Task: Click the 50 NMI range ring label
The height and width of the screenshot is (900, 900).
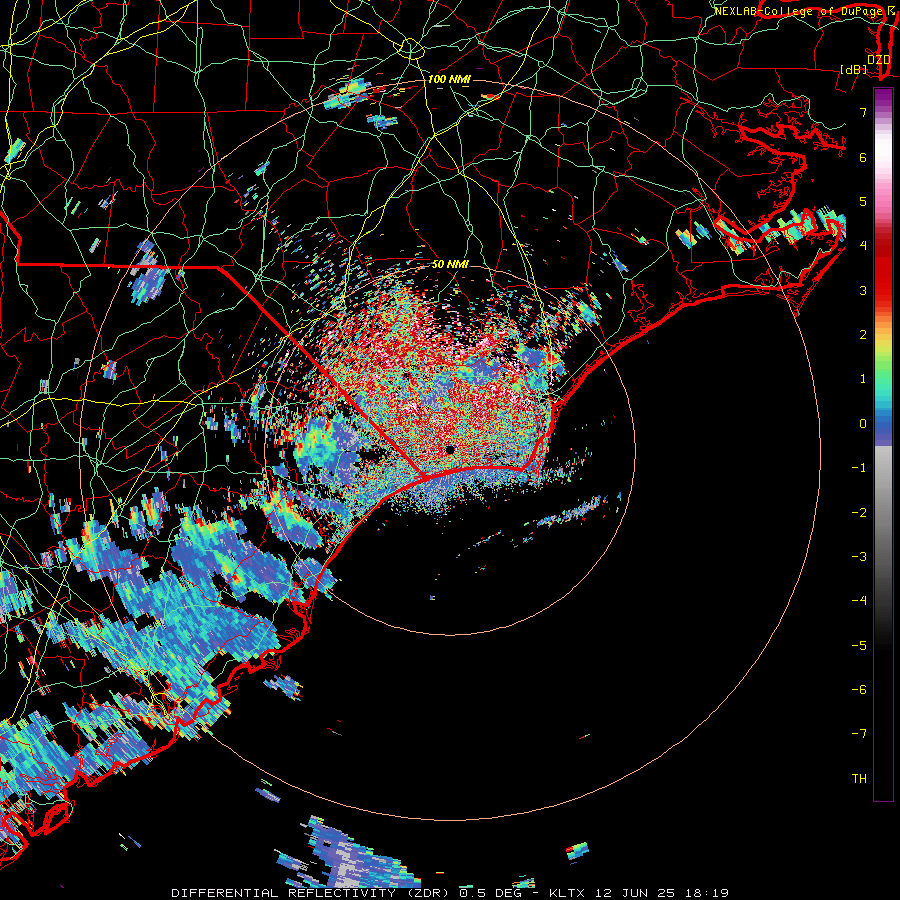Action: 450,264
